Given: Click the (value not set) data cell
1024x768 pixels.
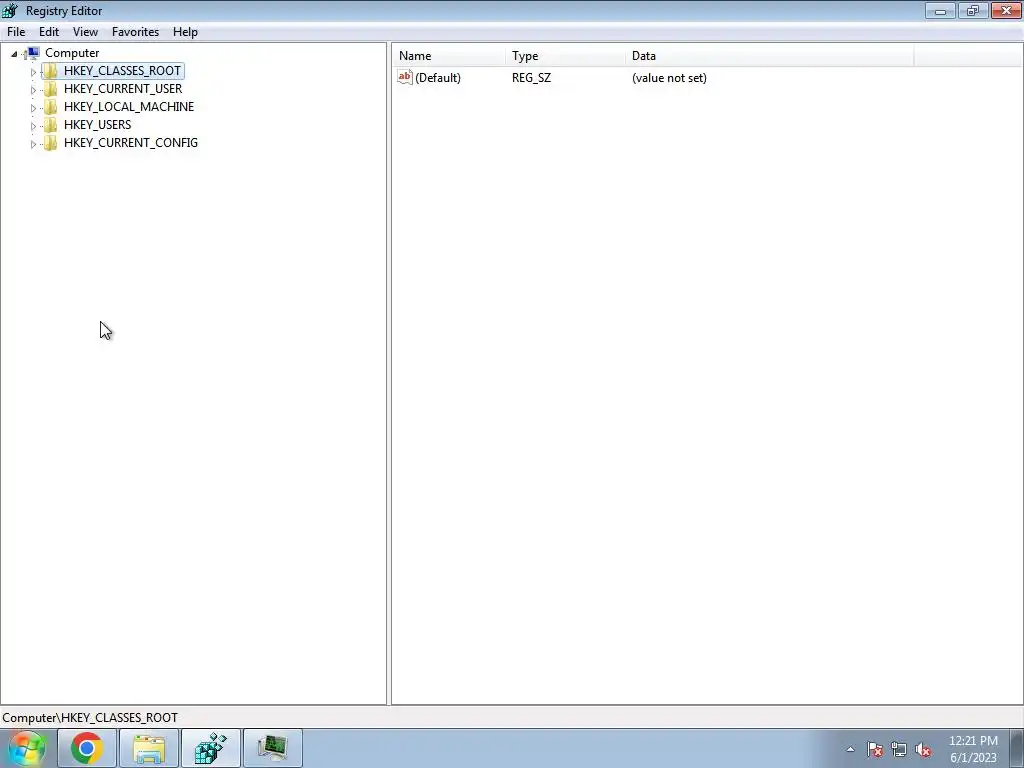Looking at the screenshot, I should 669,78.
